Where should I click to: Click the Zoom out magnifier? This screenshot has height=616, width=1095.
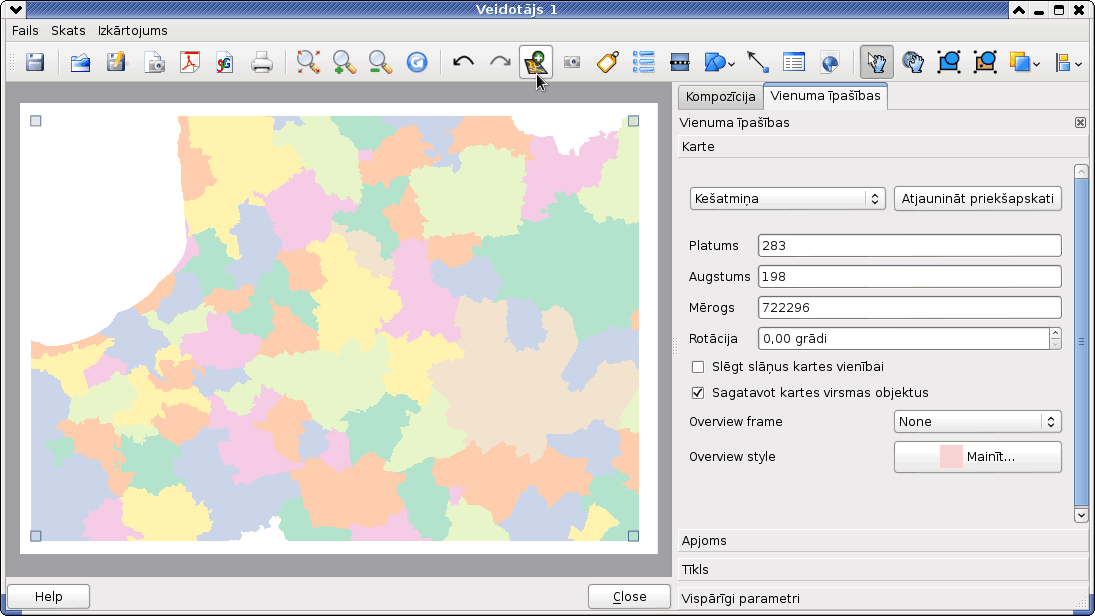tap(381, 62)
